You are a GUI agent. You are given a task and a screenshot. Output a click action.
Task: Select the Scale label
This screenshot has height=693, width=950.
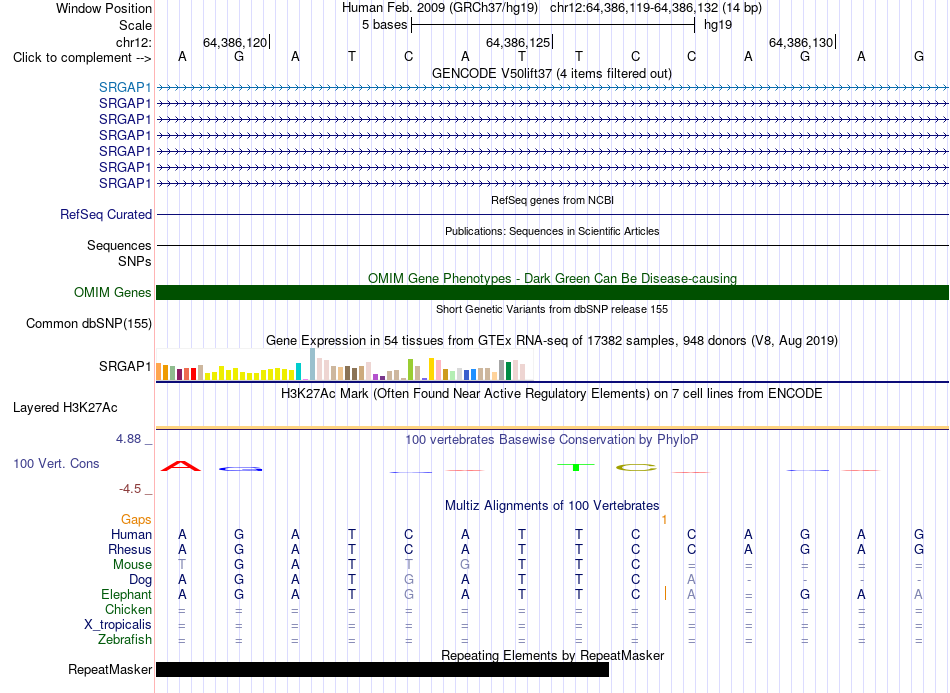[135, 25]
